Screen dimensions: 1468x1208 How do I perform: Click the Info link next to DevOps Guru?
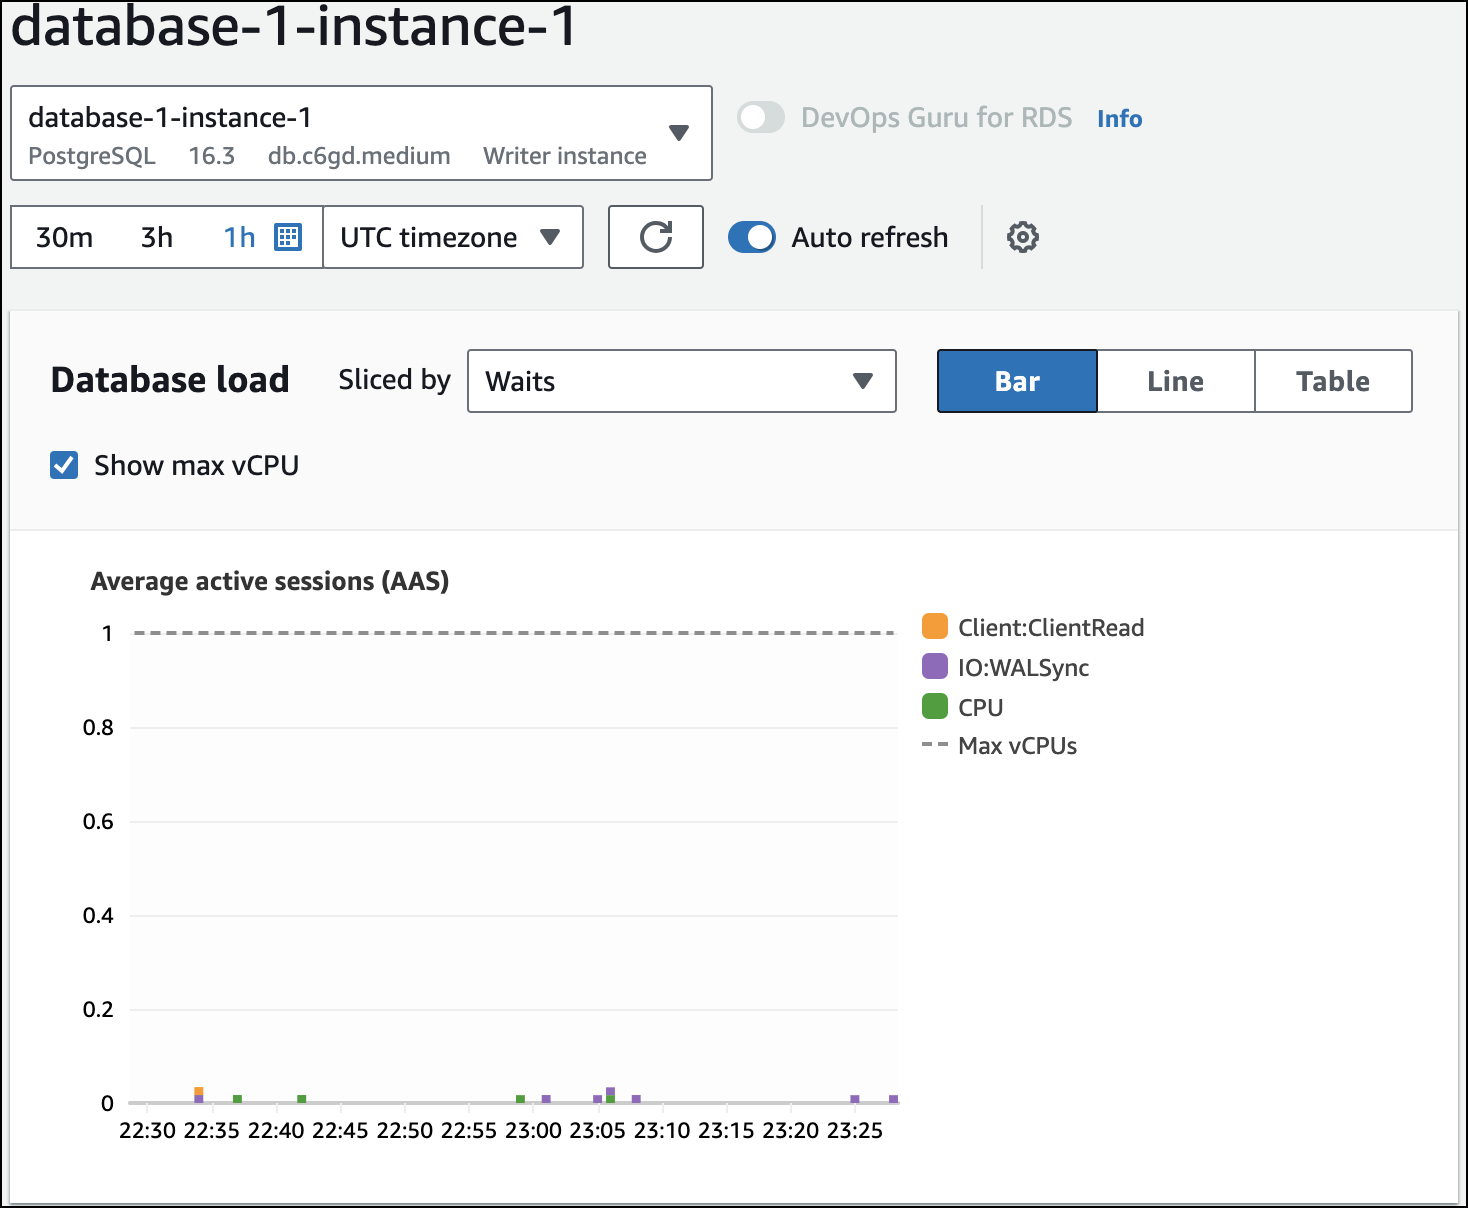pos(1119,118)
